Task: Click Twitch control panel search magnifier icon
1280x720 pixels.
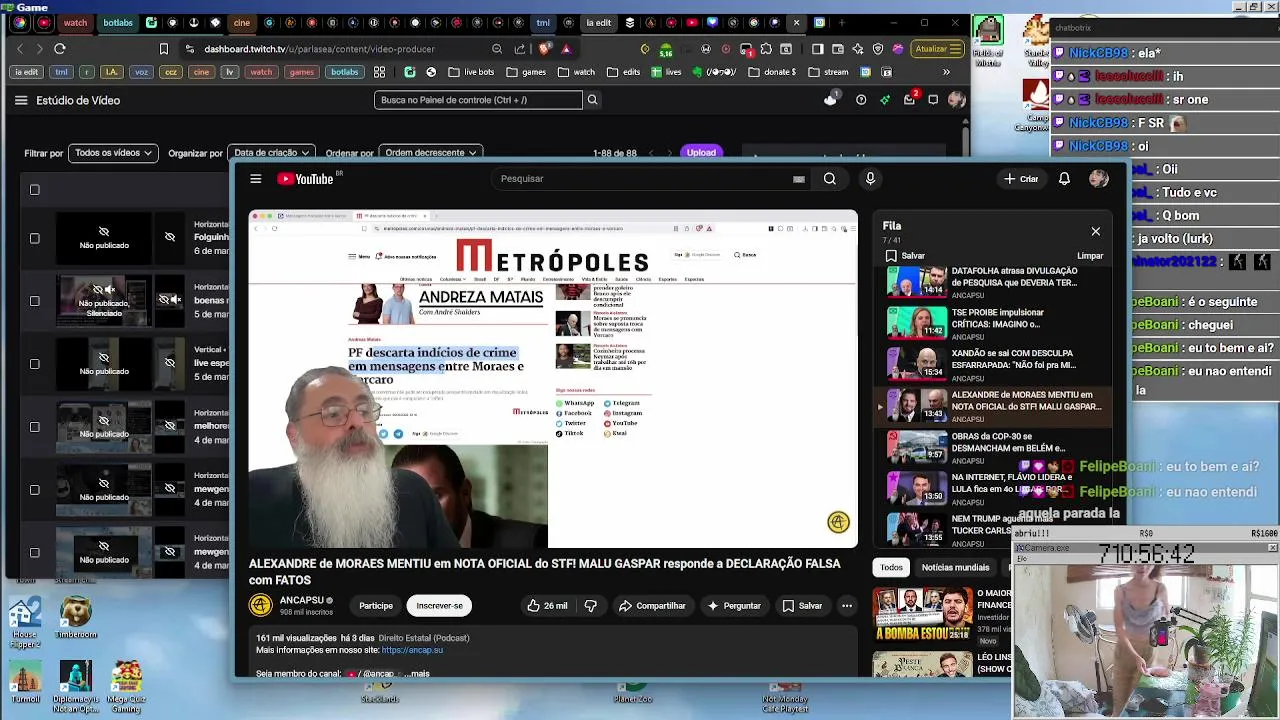Action: tap(592, 100)
